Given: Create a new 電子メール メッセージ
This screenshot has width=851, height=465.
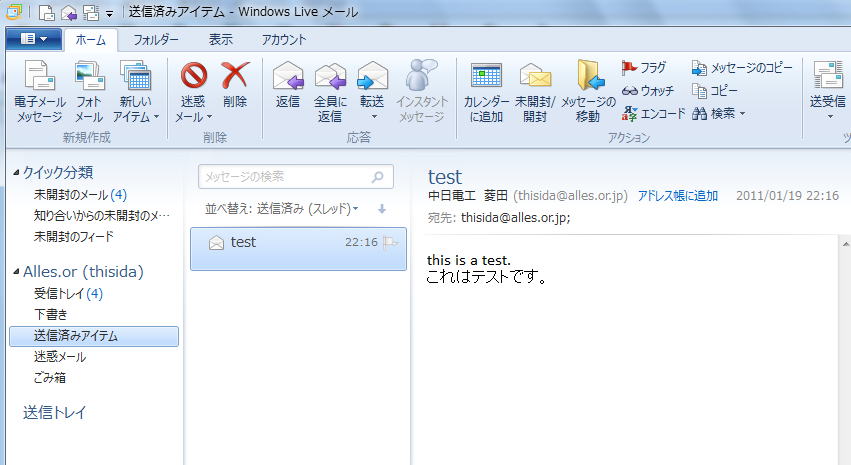Looking at the screenshot, I should (x=39, y=92).
